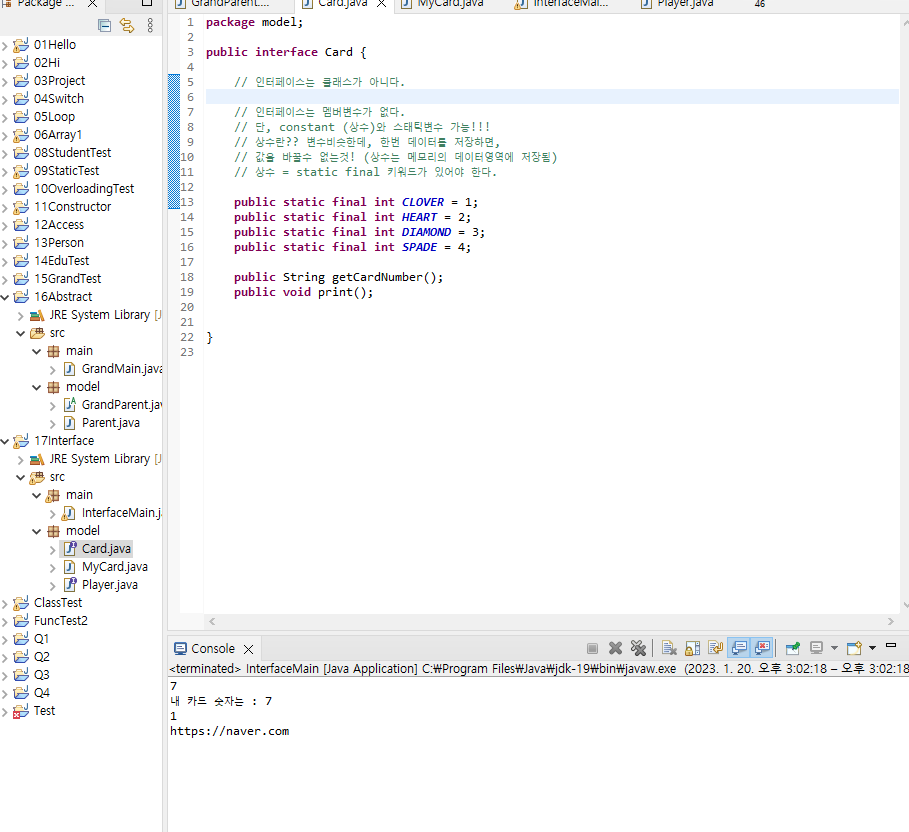Viewport: 909px width, 832px height.
Task: Click the 04Switch project folder icon
Action: tap(21, 99)
